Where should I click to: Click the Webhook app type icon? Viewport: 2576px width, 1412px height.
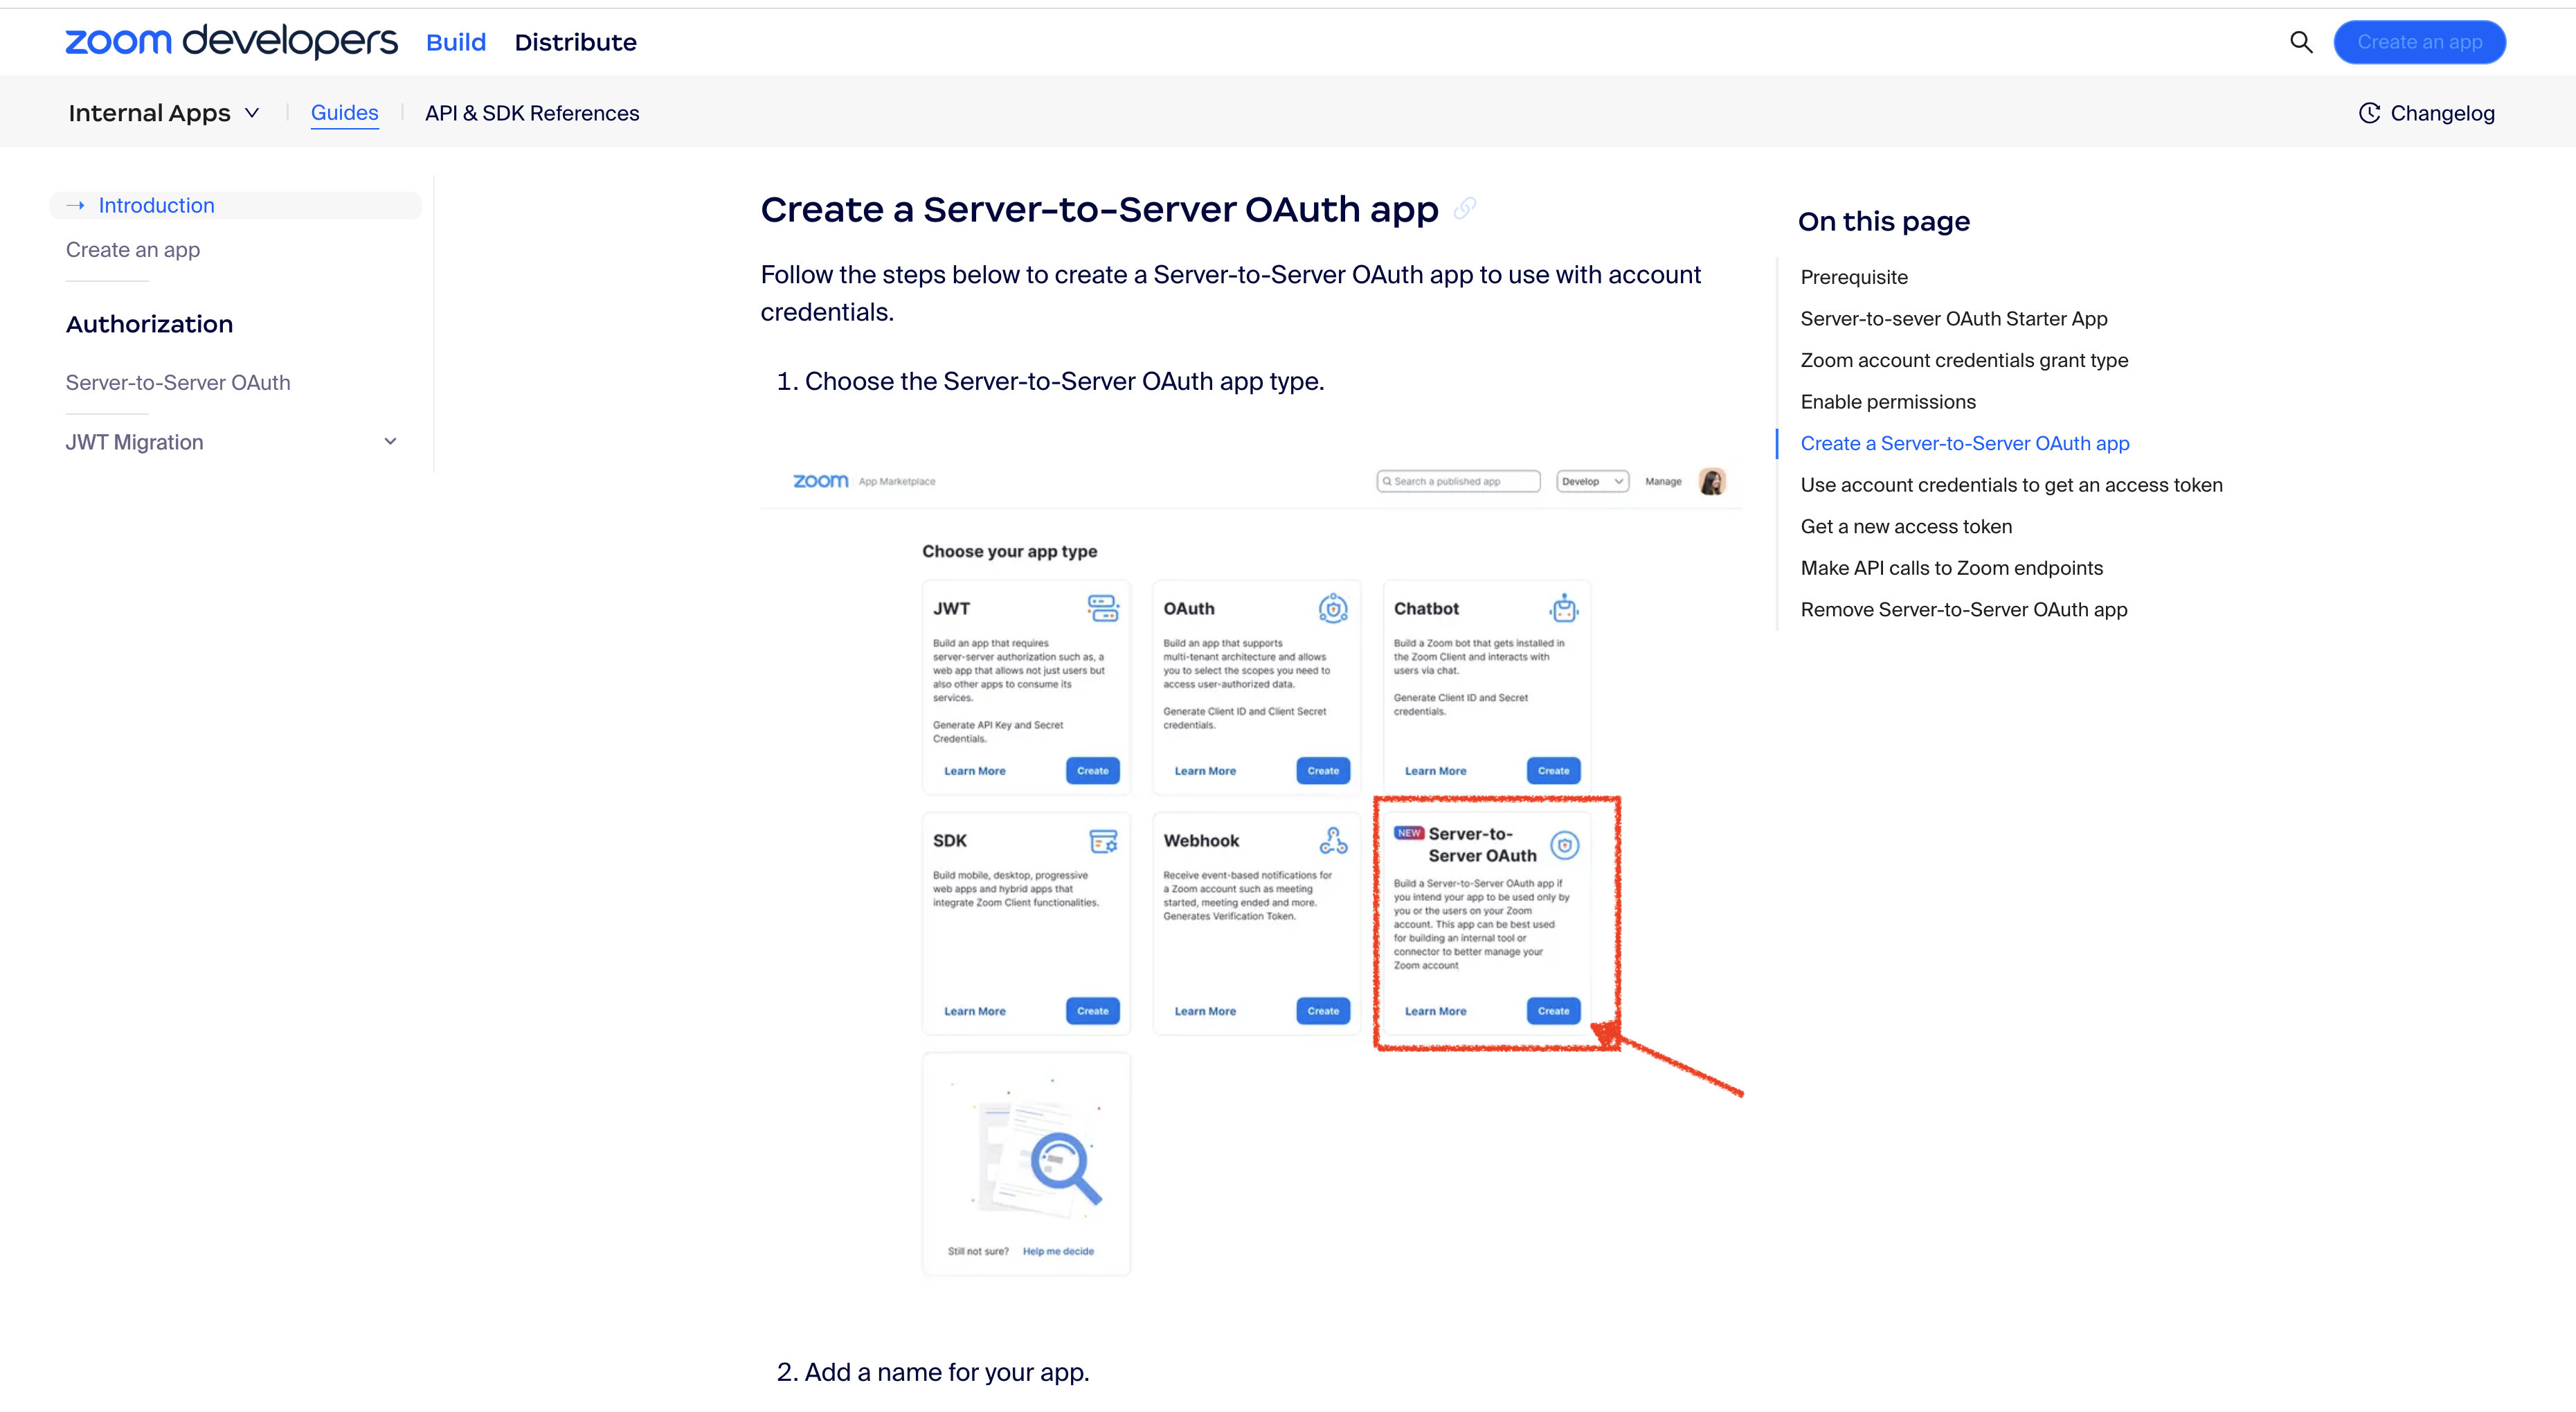1333,841
